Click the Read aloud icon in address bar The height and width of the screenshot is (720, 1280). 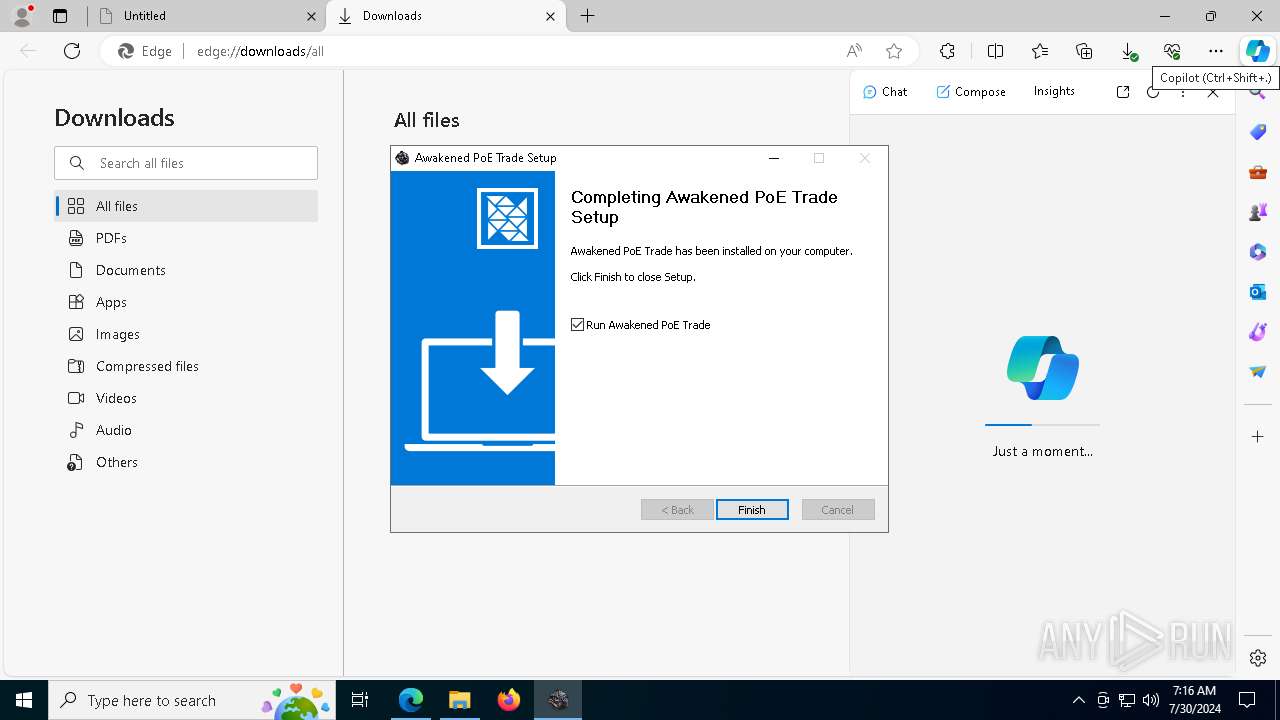854,51
